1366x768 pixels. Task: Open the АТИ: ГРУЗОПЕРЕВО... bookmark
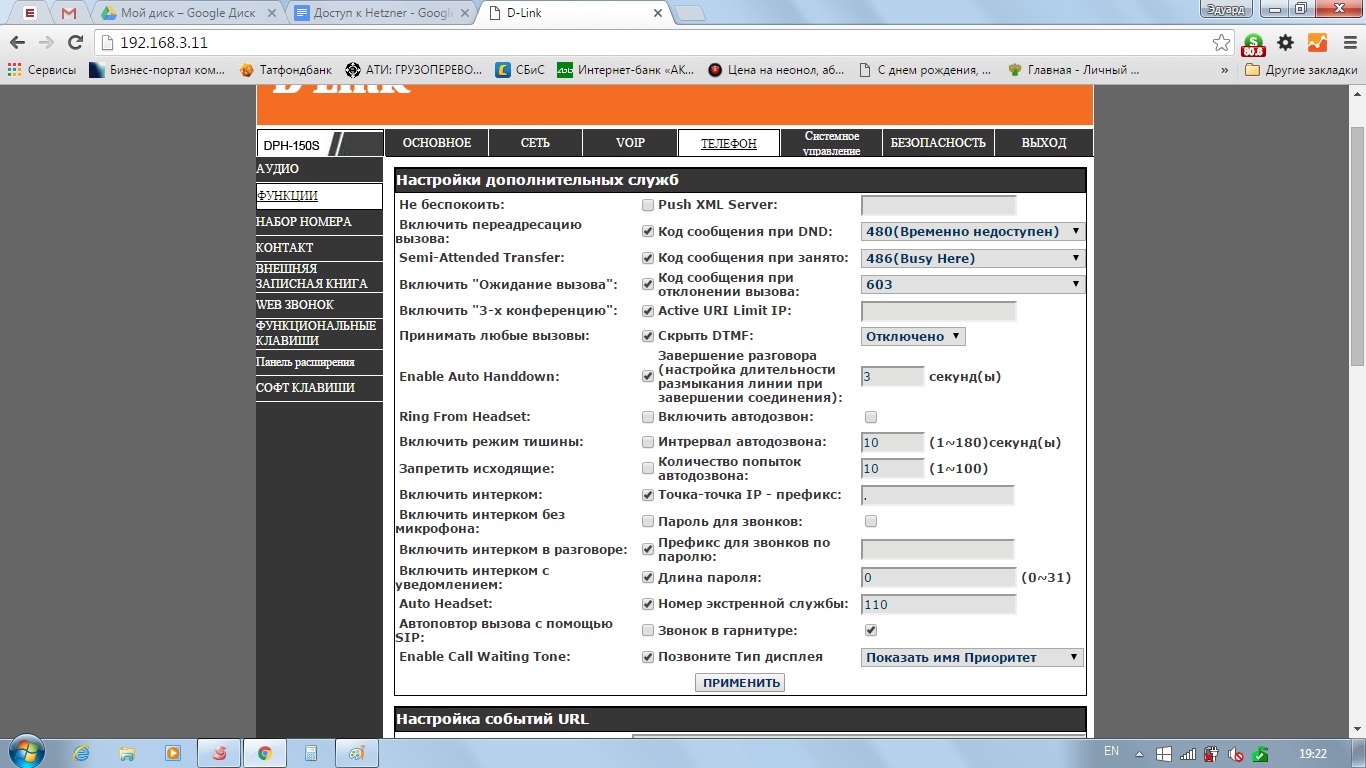pos(414,70)
